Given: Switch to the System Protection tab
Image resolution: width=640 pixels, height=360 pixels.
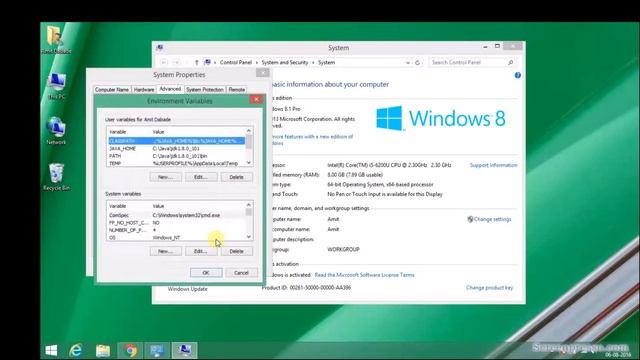Looking at the screenshot, I should pos(204,89).
